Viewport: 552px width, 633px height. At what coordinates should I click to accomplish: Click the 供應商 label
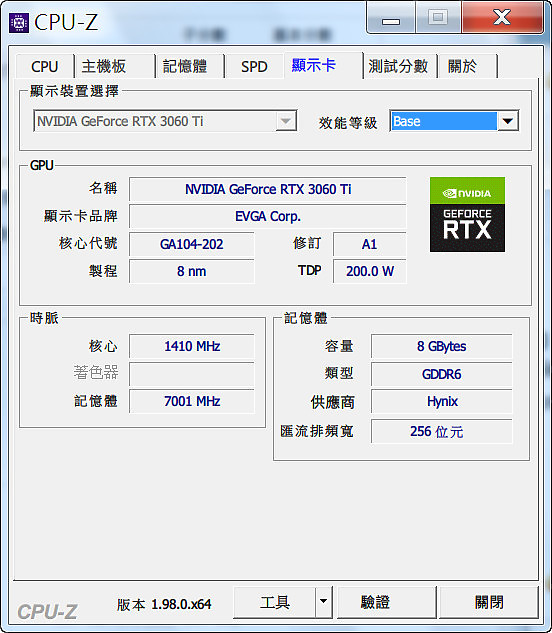pyautogui.click(x=332, y=402)
